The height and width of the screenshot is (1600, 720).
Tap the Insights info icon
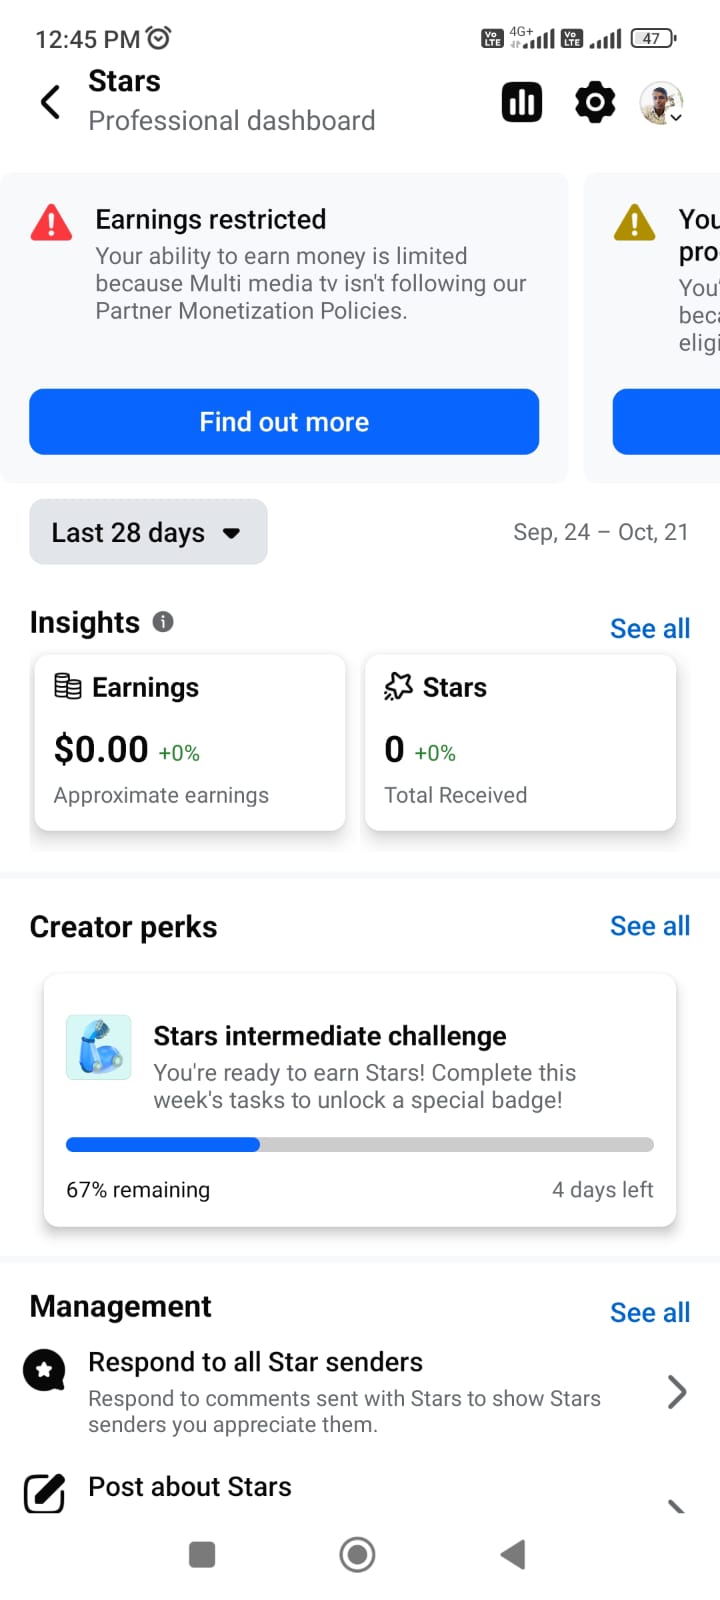click(163, 622)
